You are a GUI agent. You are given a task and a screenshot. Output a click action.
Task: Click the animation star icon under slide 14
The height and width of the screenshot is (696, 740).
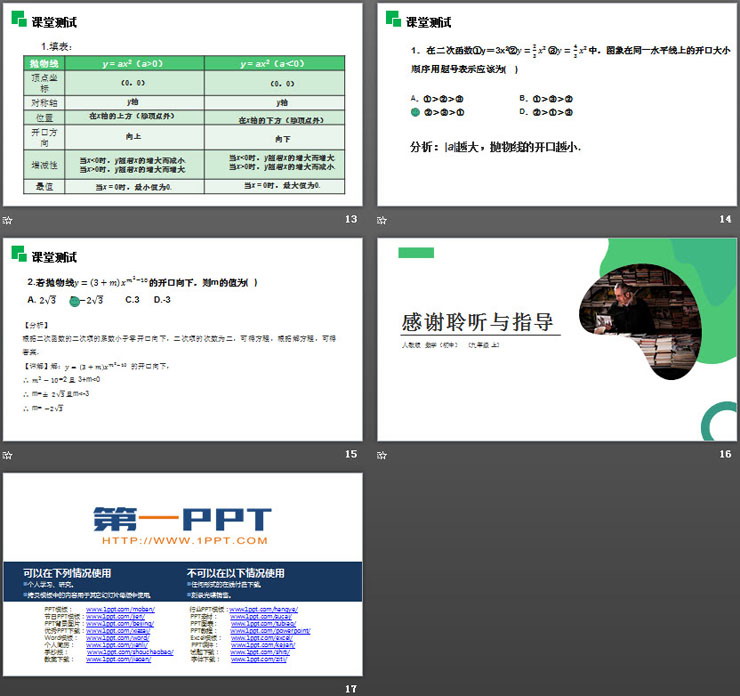click(x=383, y=220)
